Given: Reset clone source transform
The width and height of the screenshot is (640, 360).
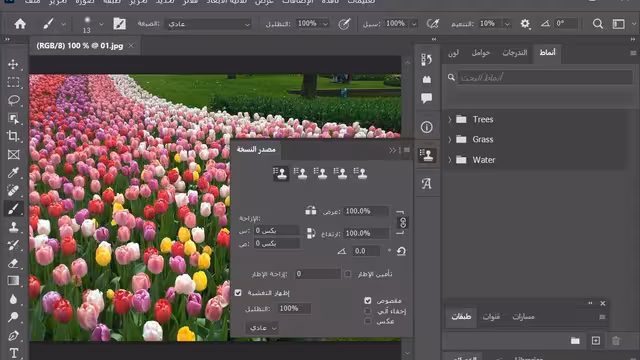Looking at the screenshot, I should (x=401, y=251).
